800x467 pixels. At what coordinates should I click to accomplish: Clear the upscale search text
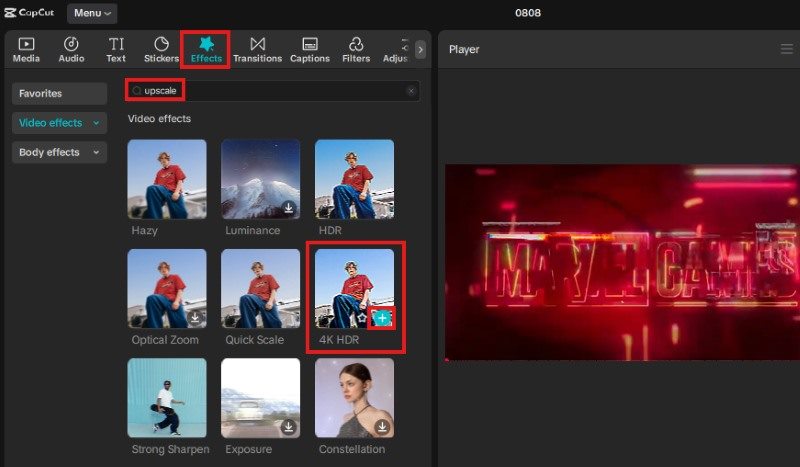coord(410,91)
